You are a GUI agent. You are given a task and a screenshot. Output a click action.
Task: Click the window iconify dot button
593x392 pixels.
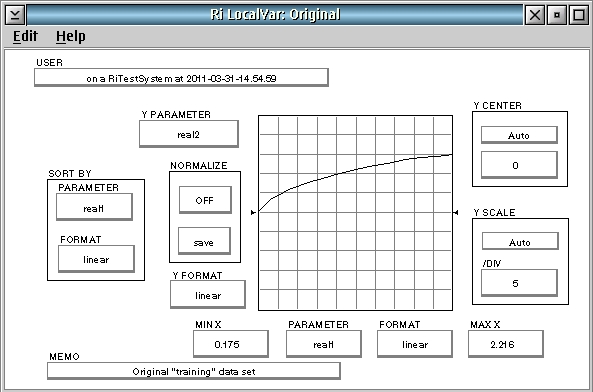557,15
